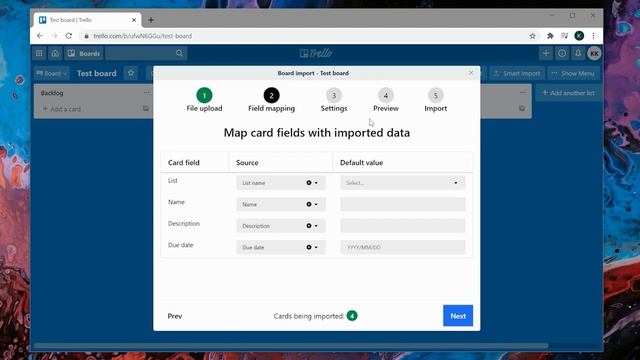The width and height of the screenshot is (640, 360).
Task: Click the Prev link
Action: 175,316
